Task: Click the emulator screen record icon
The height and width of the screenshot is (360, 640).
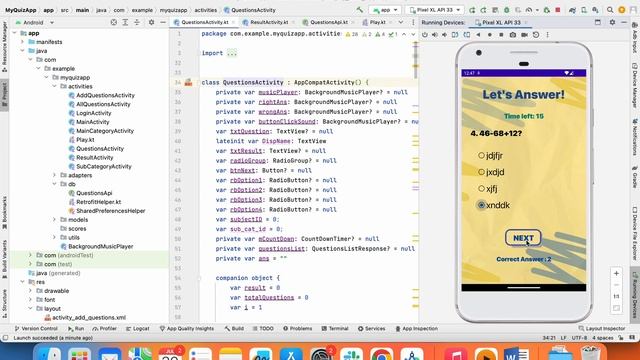Action: pyautogui.click(x=524, y=35)
